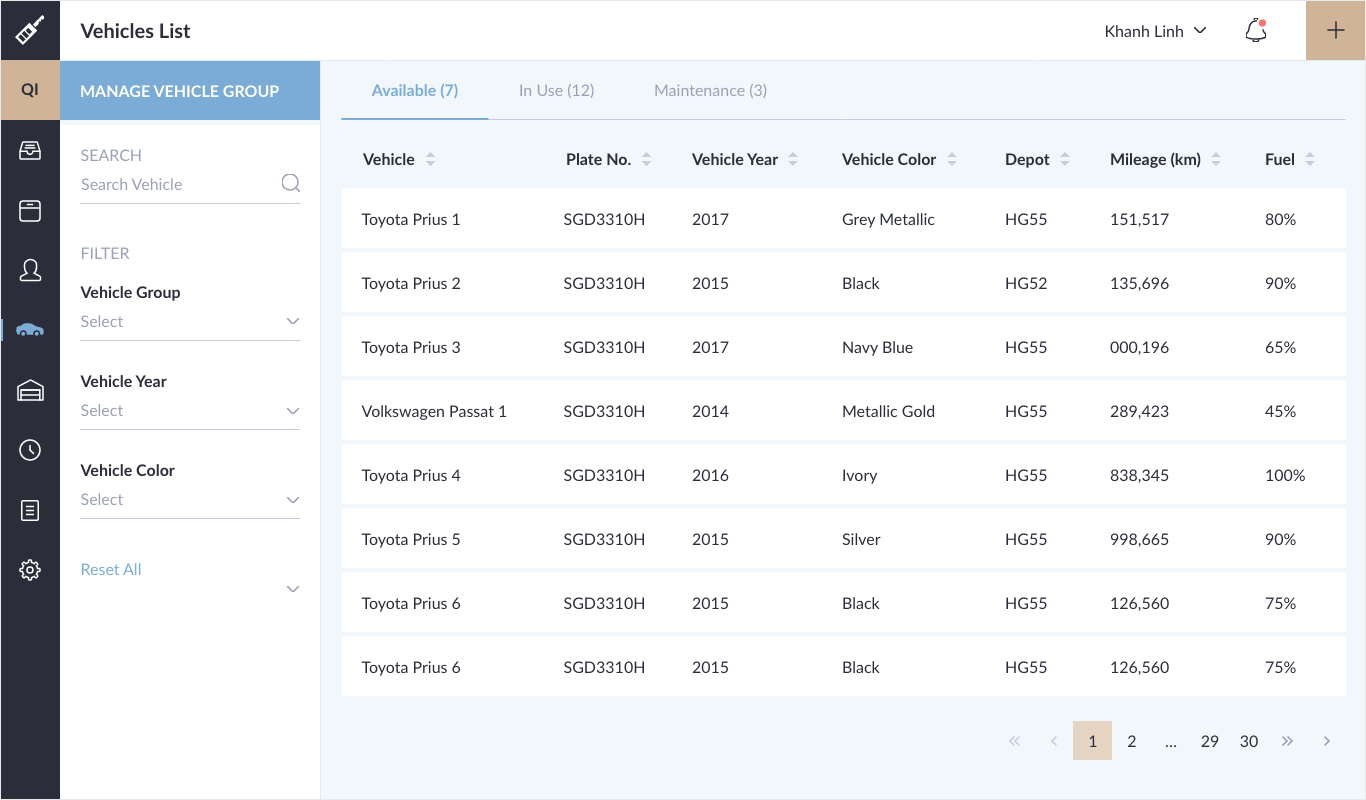This screenshot has width=1366, height=800.
Task: Go to pagination page 29
Action: point(1210,741)
